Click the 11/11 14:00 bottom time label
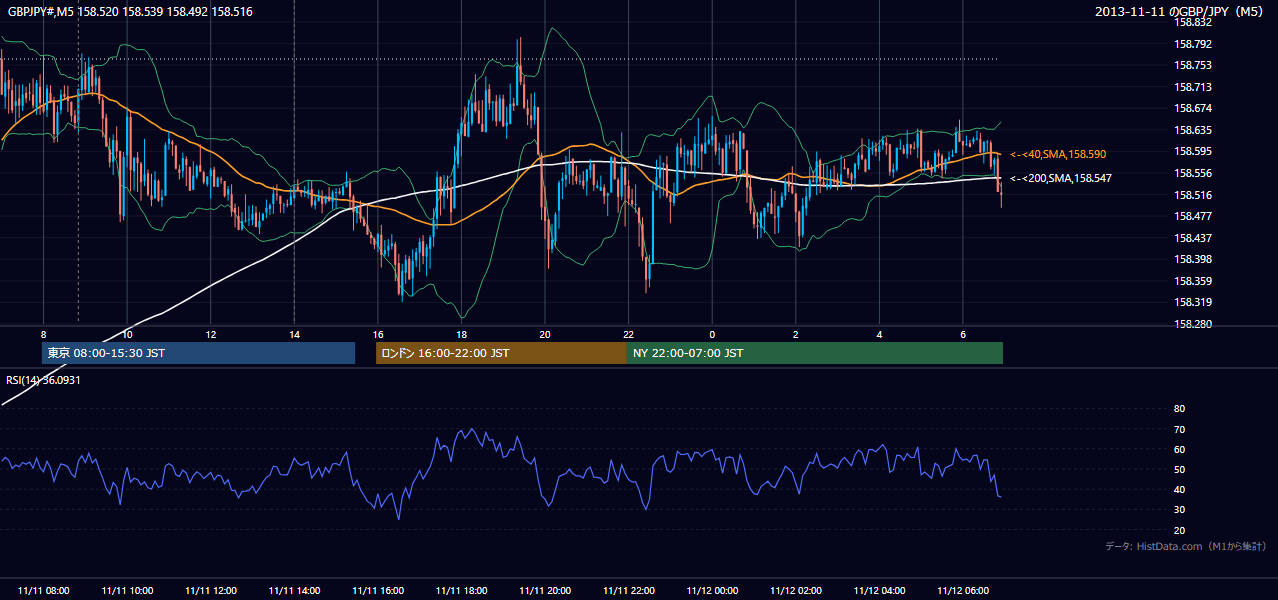Viewport: 1278px width, 600px height. [x=294, y=591]
